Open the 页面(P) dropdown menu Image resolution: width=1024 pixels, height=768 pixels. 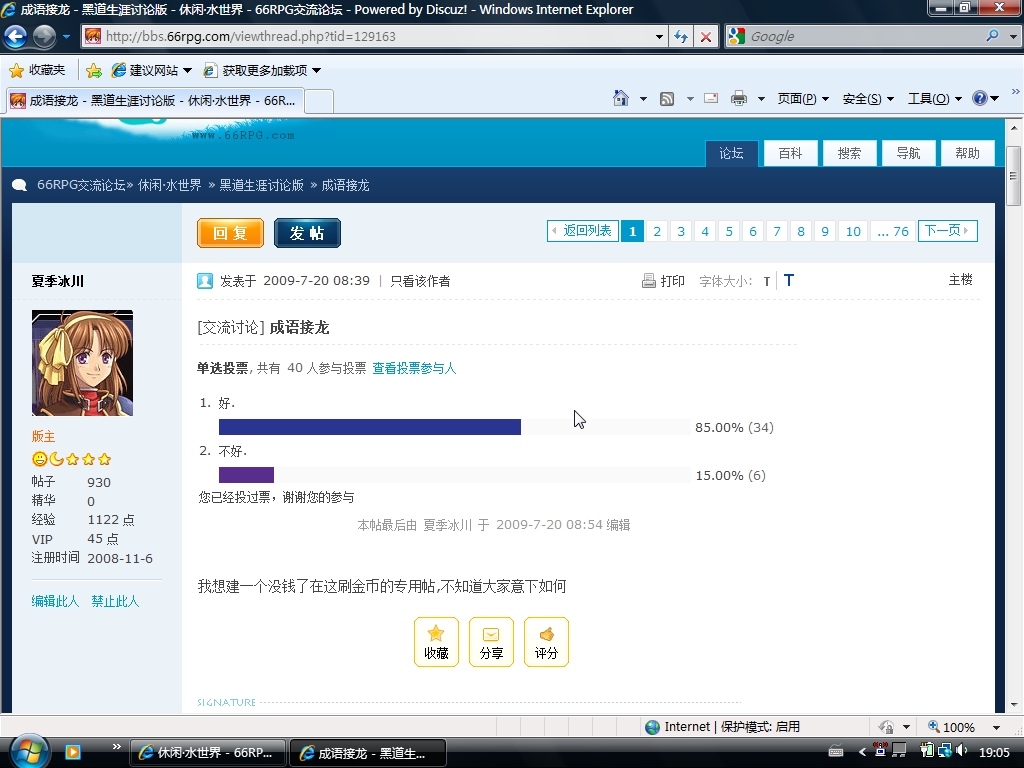(803, 99)
